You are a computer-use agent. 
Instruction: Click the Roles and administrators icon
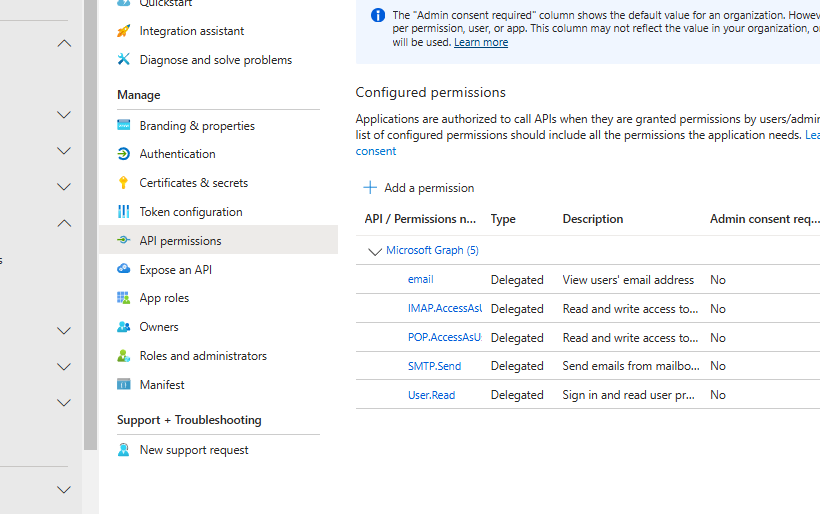tap(123, 356)
